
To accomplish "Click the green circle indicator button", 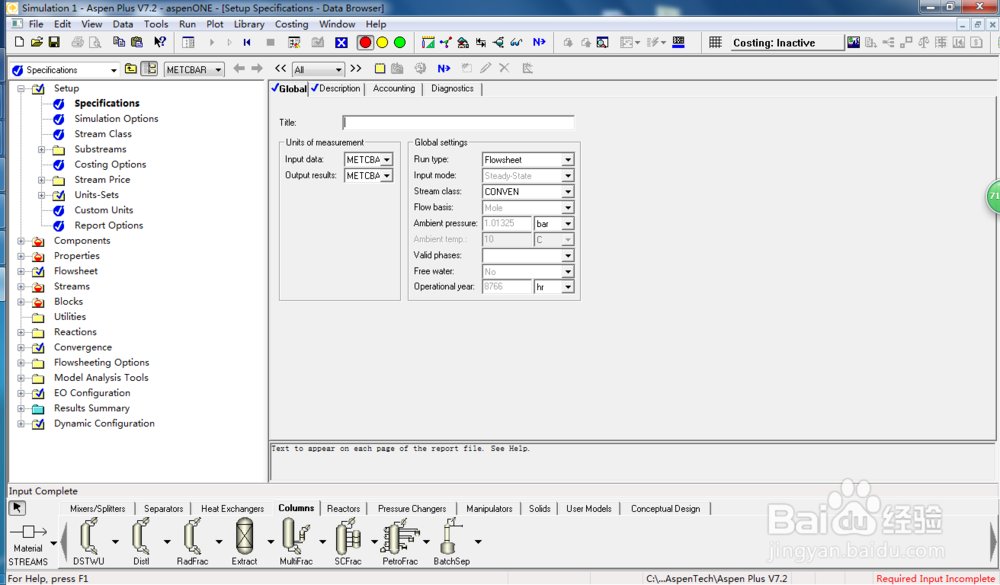I will 400,42.
